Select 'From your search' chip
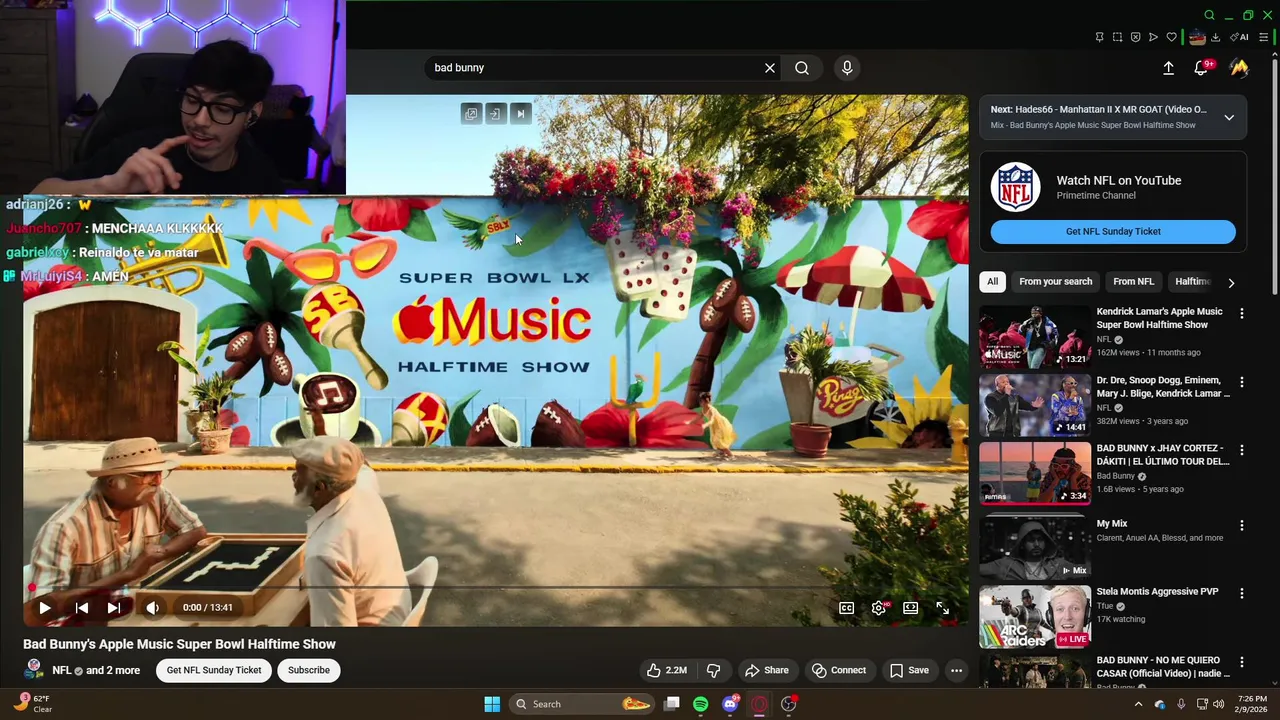Viewport: 1280px width, 720px height. (1055, 282)
